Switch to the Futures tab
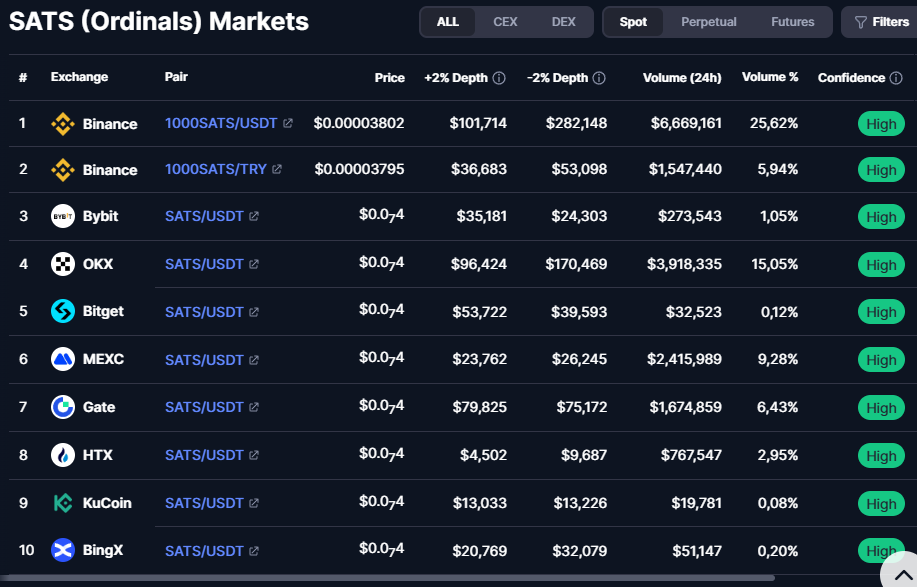The height and width of the screenshot is (587, 917). (x=792, y=22)
